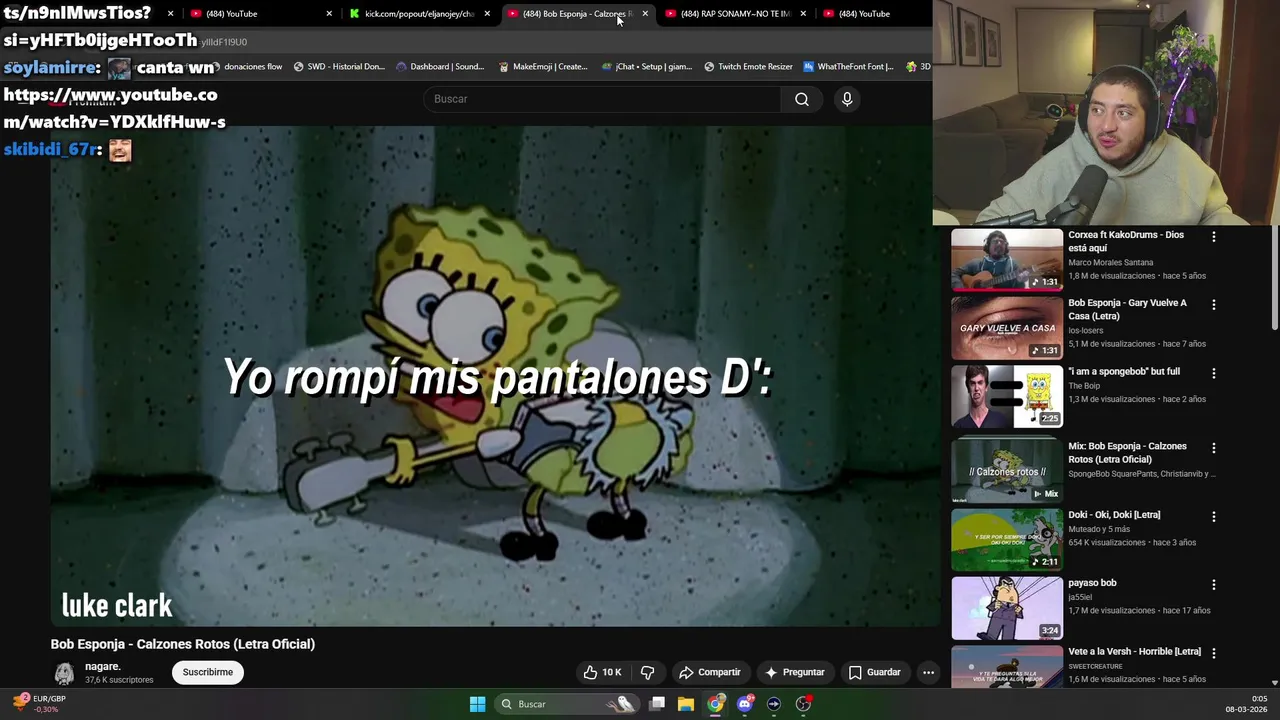Click Compartir share button
1280x720 pixels.
tap(709, 672)
